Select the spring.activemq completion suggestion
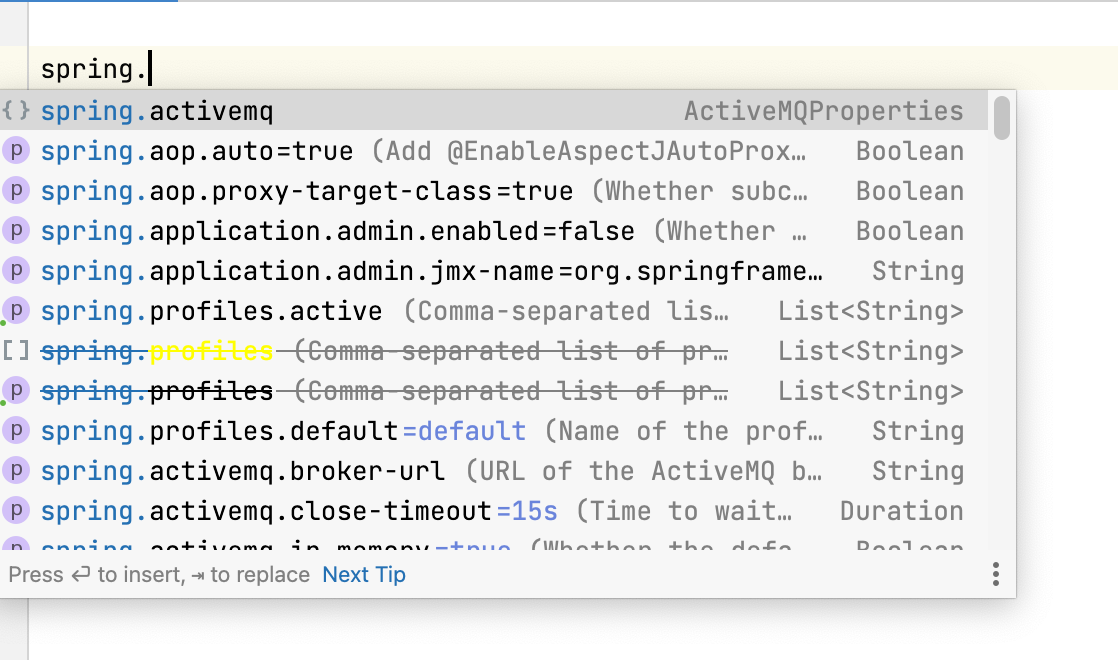Screen dimensions: 1118x660 coord(157,111)
